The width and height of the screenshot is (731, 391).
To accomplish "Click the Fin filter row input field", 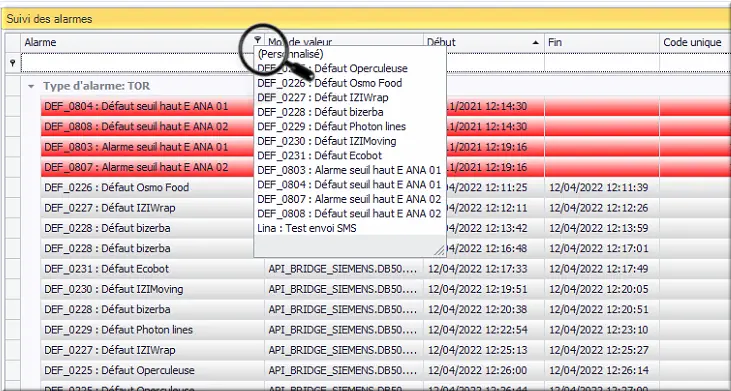I will [601, 62].
